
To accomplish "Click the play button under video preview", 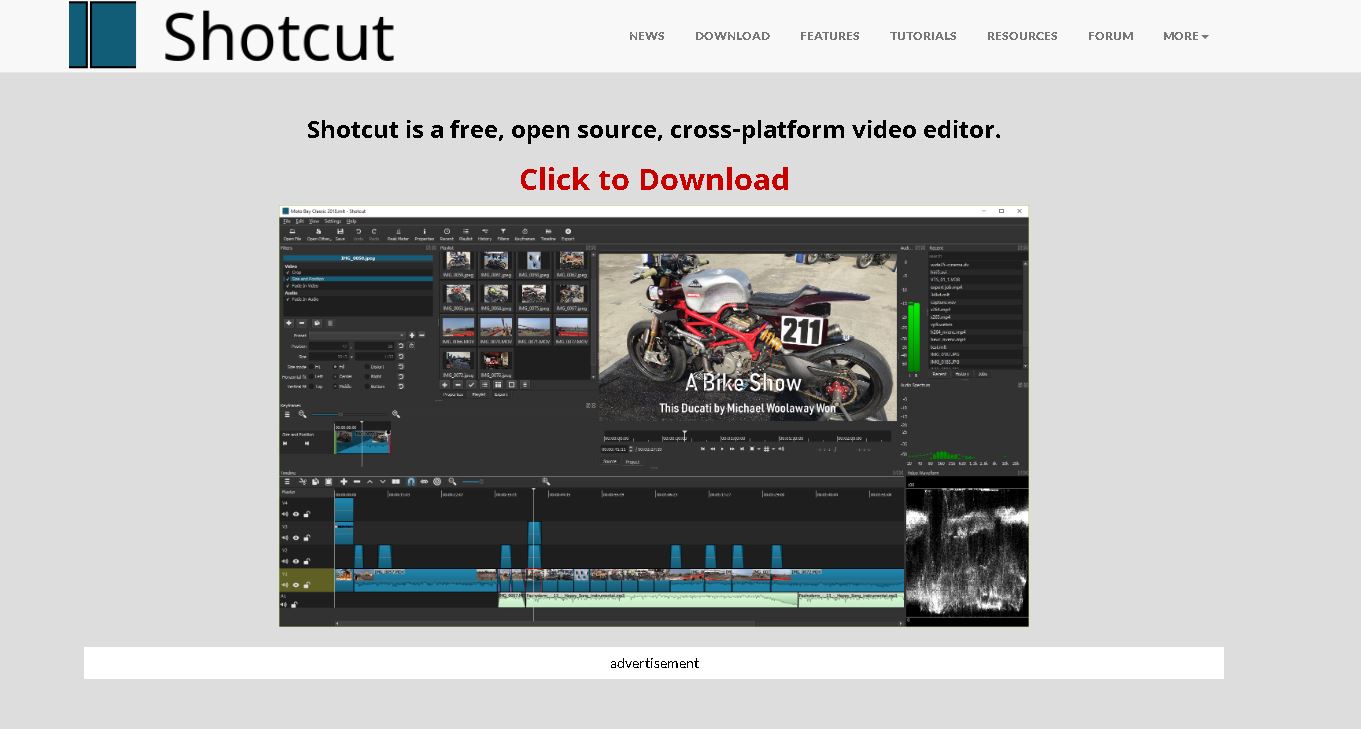I will [x=722, y=449].
